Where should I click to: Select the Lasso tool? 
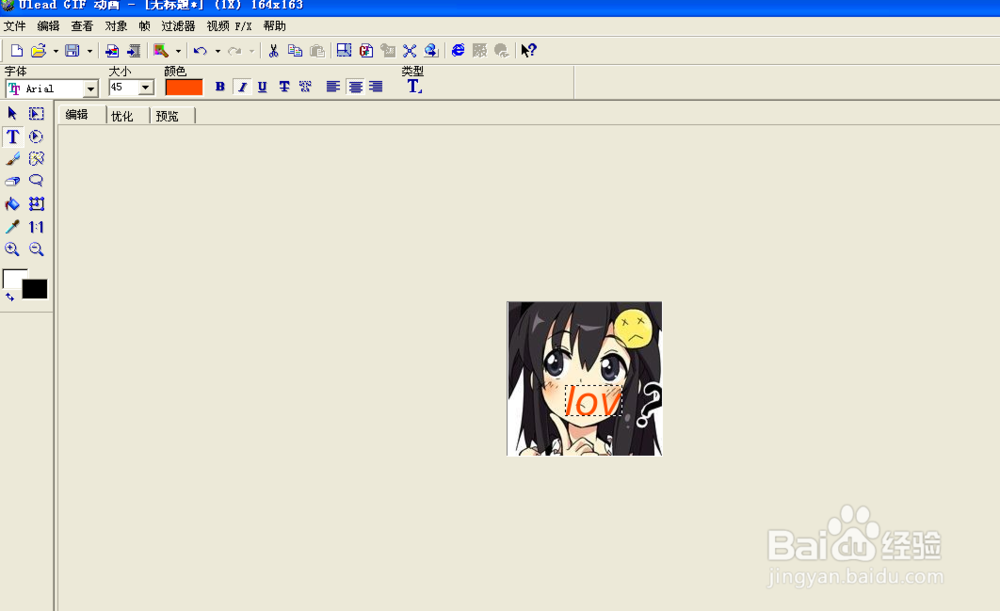[36, 181]
